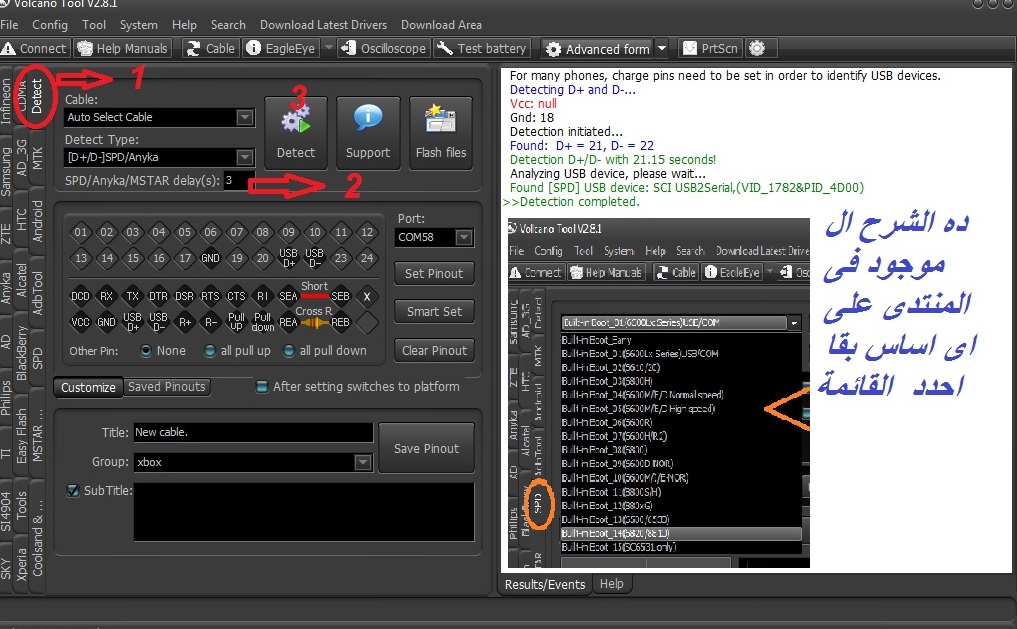
Task: Select the Samsung vertical side tab
Action: coord(6,171)
